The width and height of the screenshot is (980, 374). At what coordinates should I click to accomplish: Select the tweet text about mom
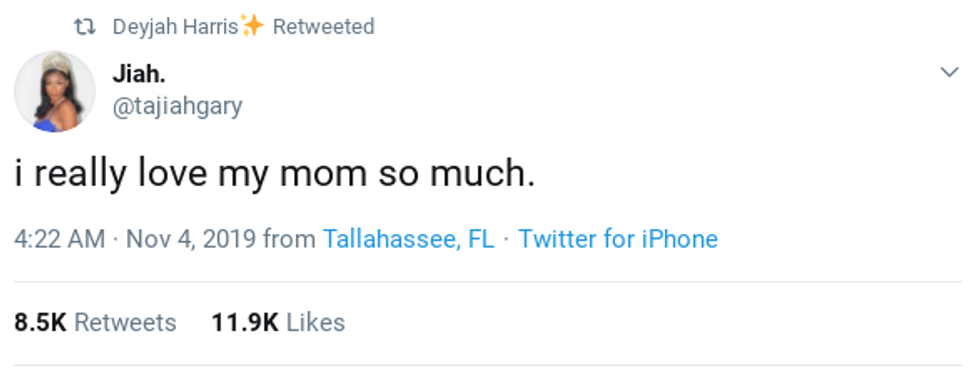click(275, 173)
